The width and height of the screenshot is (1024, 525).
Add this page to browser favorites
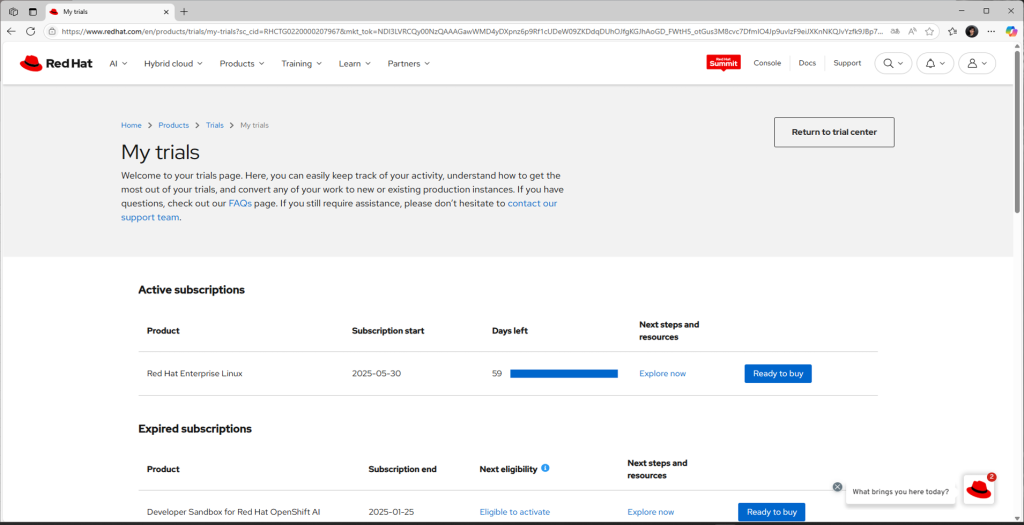click(930, 31)
